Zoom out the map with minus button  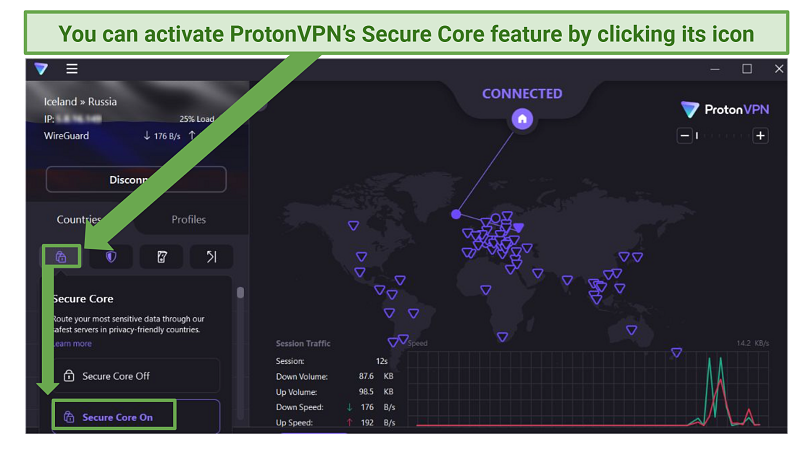684,136
